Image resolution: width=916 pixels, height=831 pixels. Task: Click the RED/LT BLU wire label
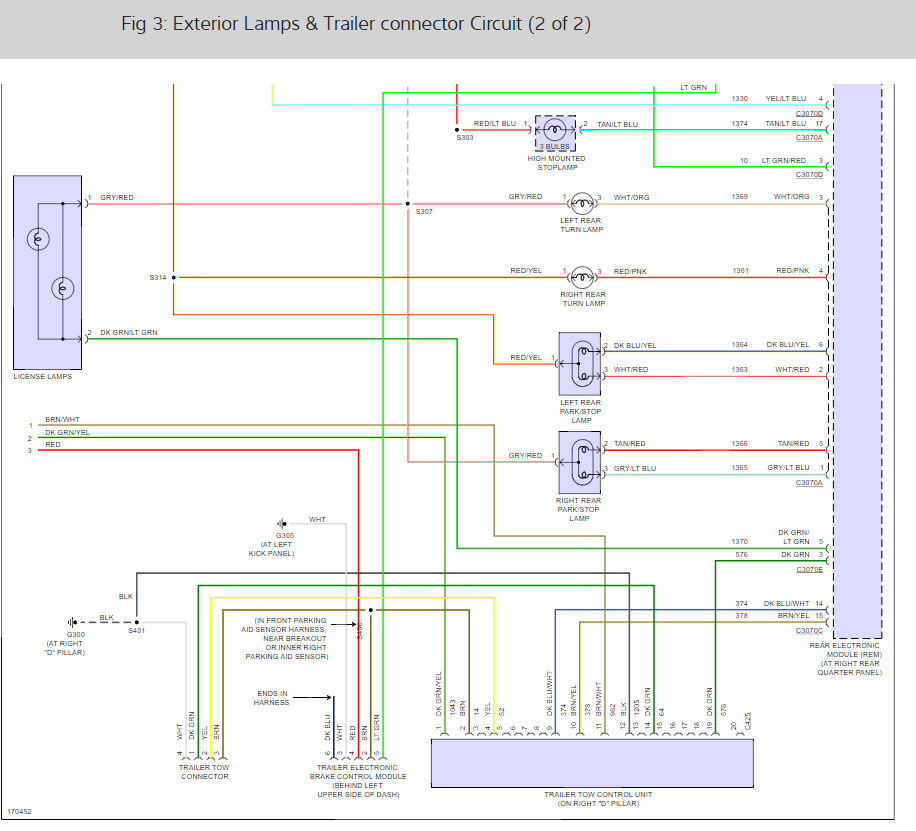495,124
